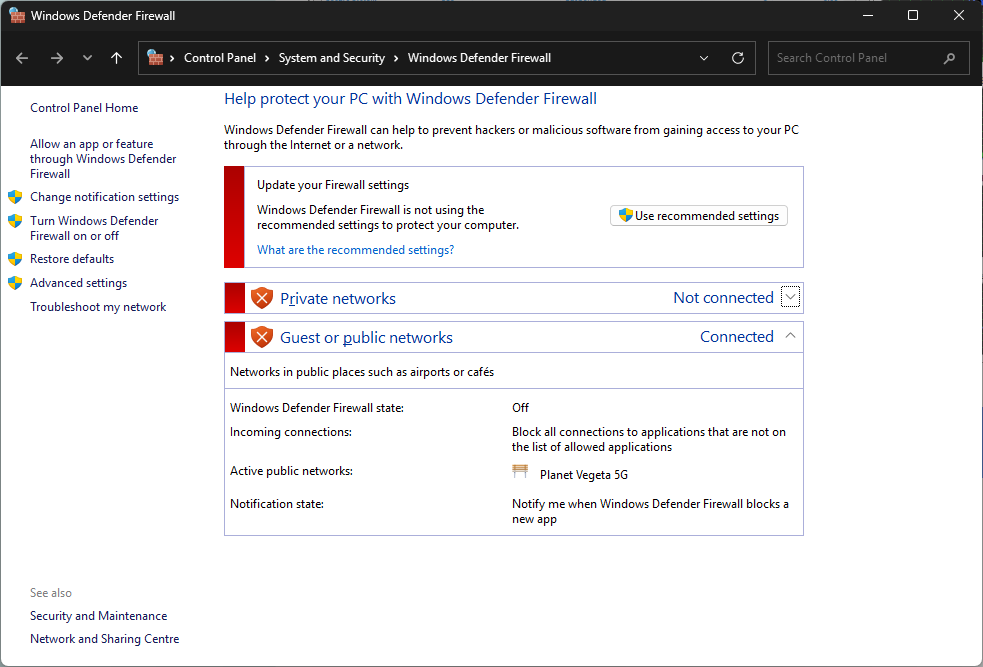Click shield icon beside Change notification settings
This screenshot has width=983, height=667.
(x=15, y=197)
